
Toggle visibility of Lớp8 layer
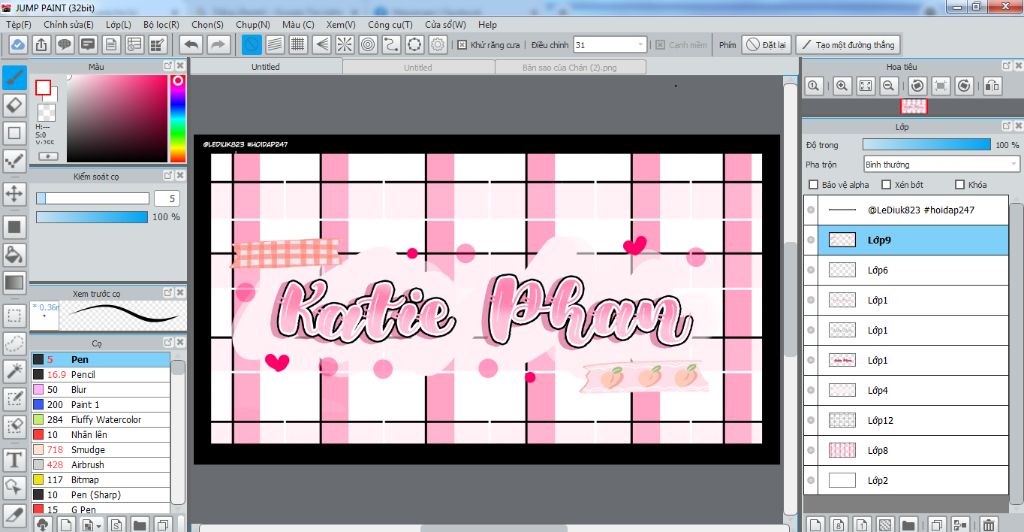811,450
